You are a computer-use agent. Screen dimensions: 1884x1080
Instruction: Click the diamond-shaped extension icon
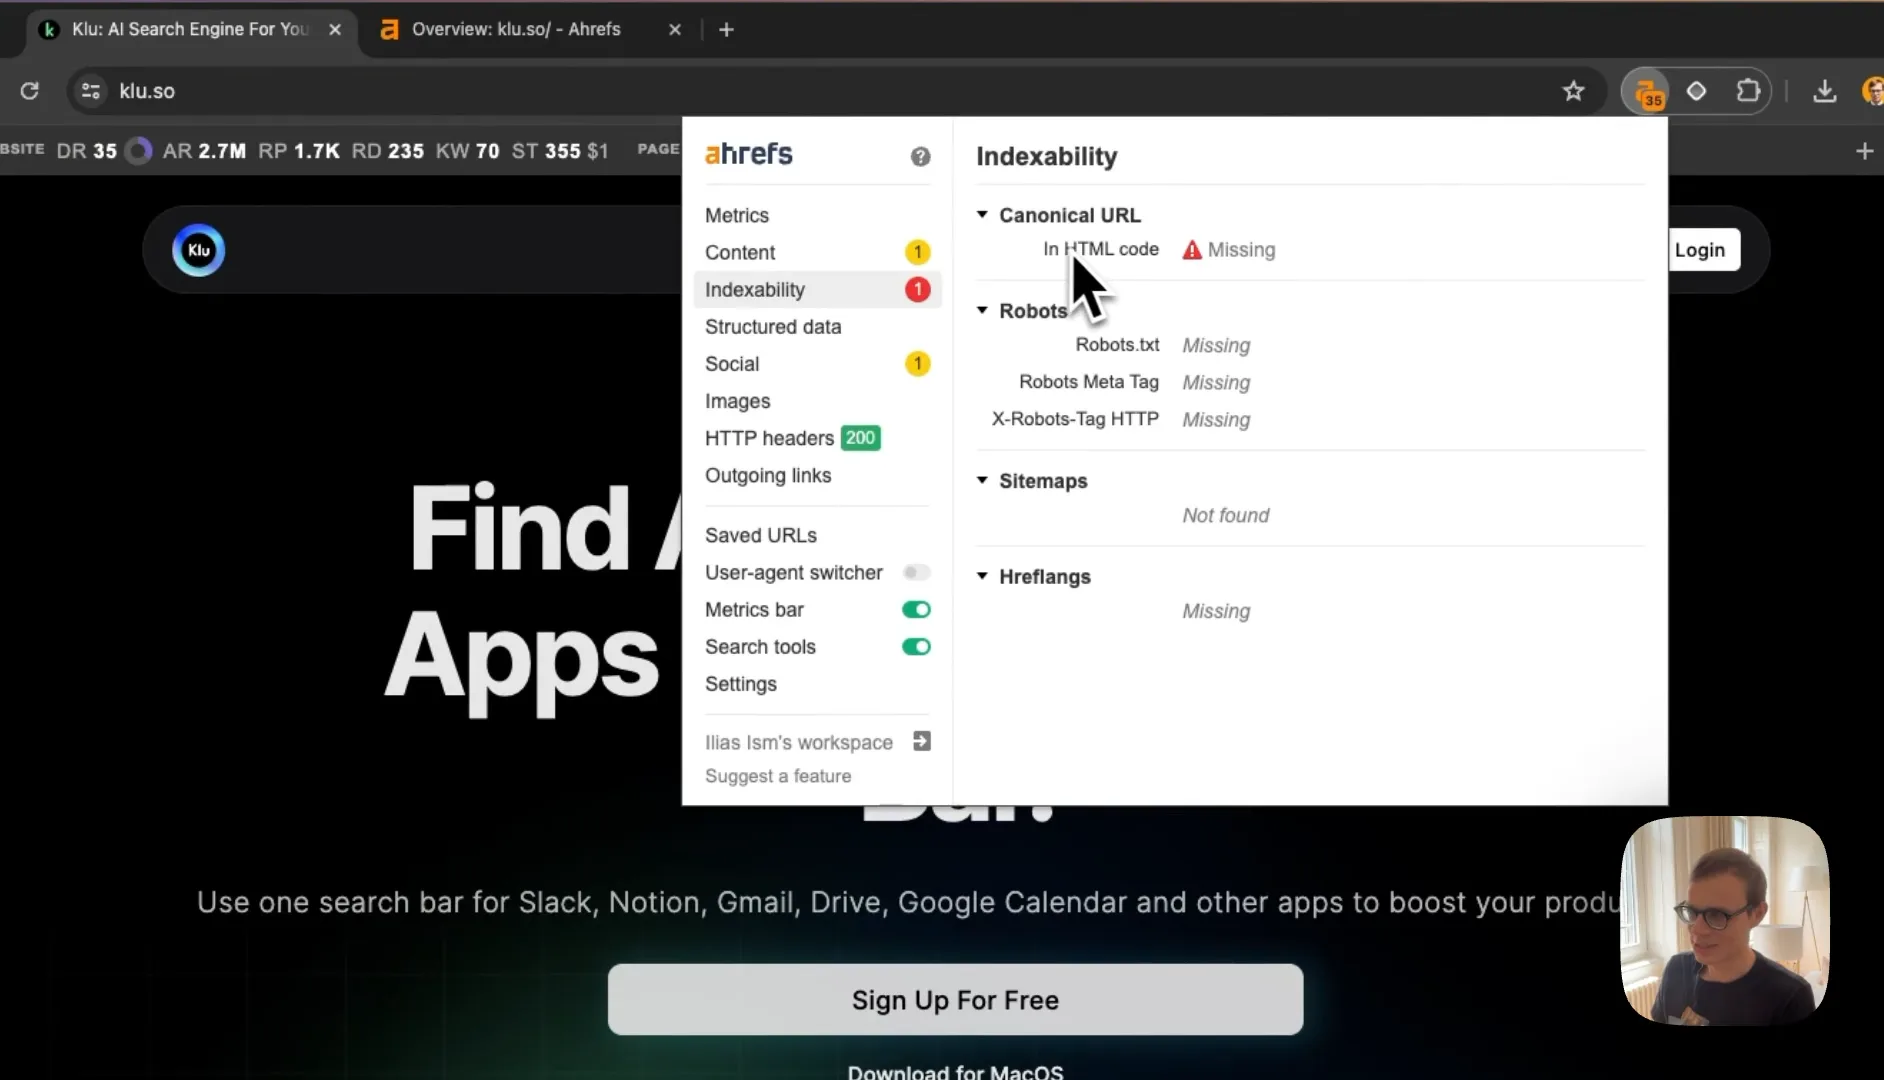pos(1696,91)
